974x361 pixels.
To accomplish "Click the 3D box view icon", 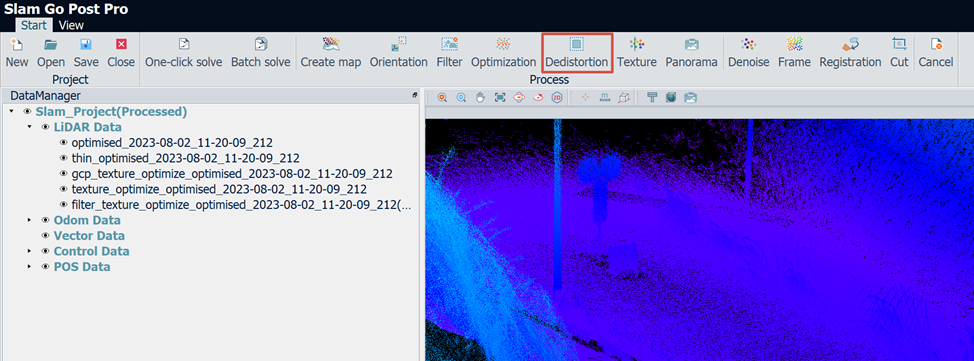I will [623, 98].
